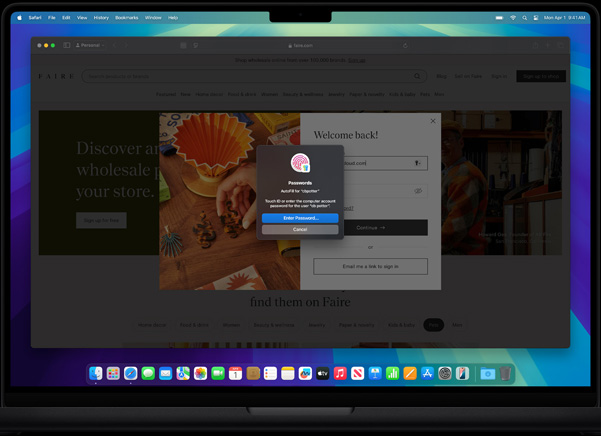Open the Trash in the Dock
This screenshot has height=436, width=601.
point(505,373)
